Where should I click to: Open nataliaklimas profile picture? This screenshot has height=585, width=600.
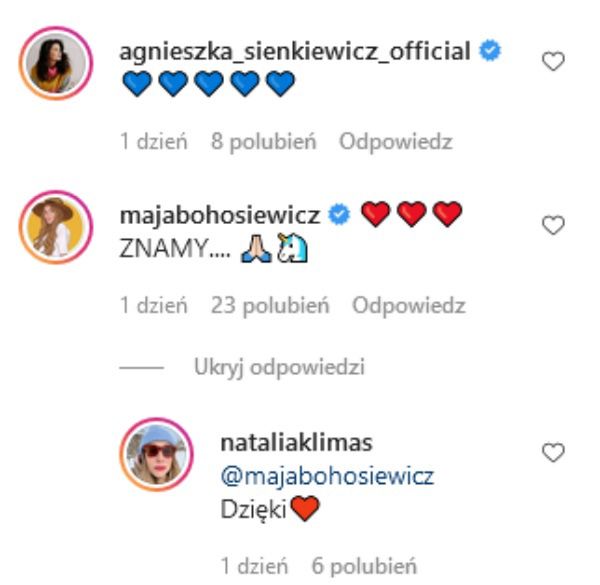(156, 454)
